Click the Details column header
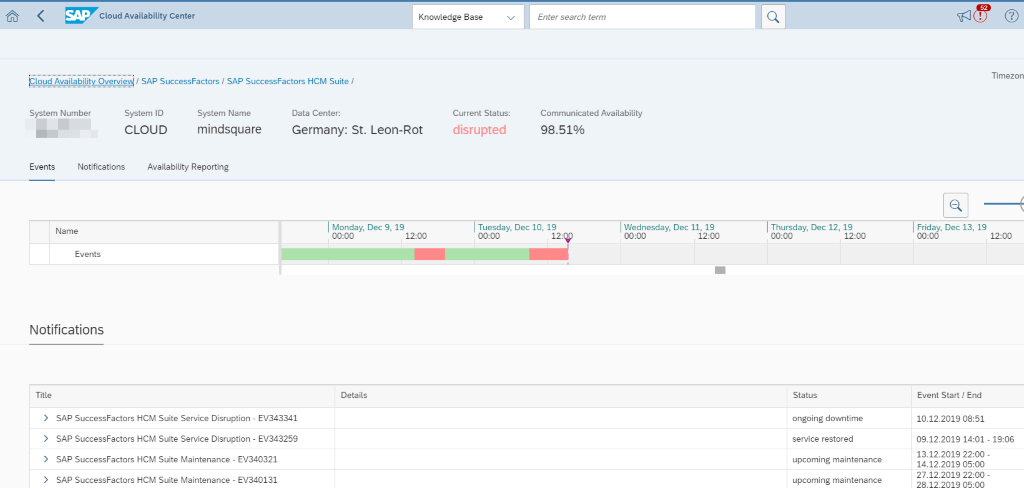The height and width of the screenshot is (488, 1024). tap(561, 396)
